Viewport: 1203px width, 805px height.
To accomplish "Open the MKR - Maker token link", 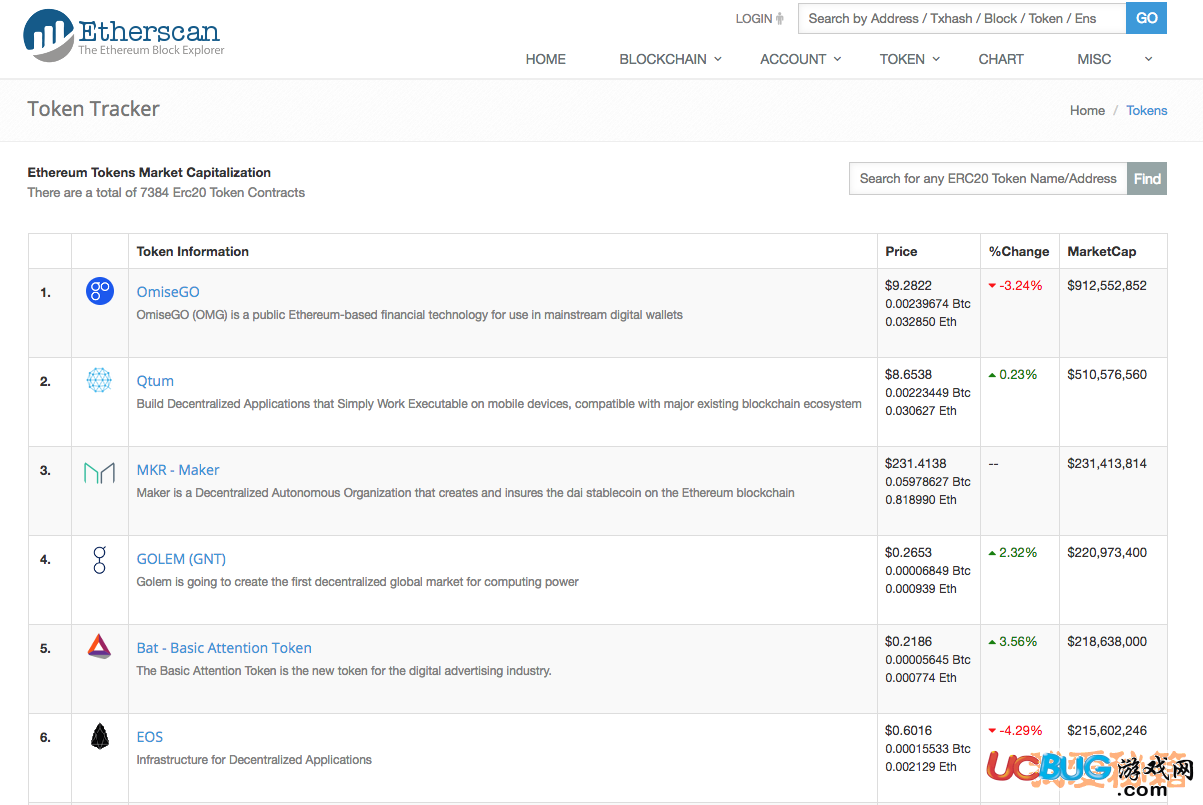I will pyautogui.click(x=178, y=470).
